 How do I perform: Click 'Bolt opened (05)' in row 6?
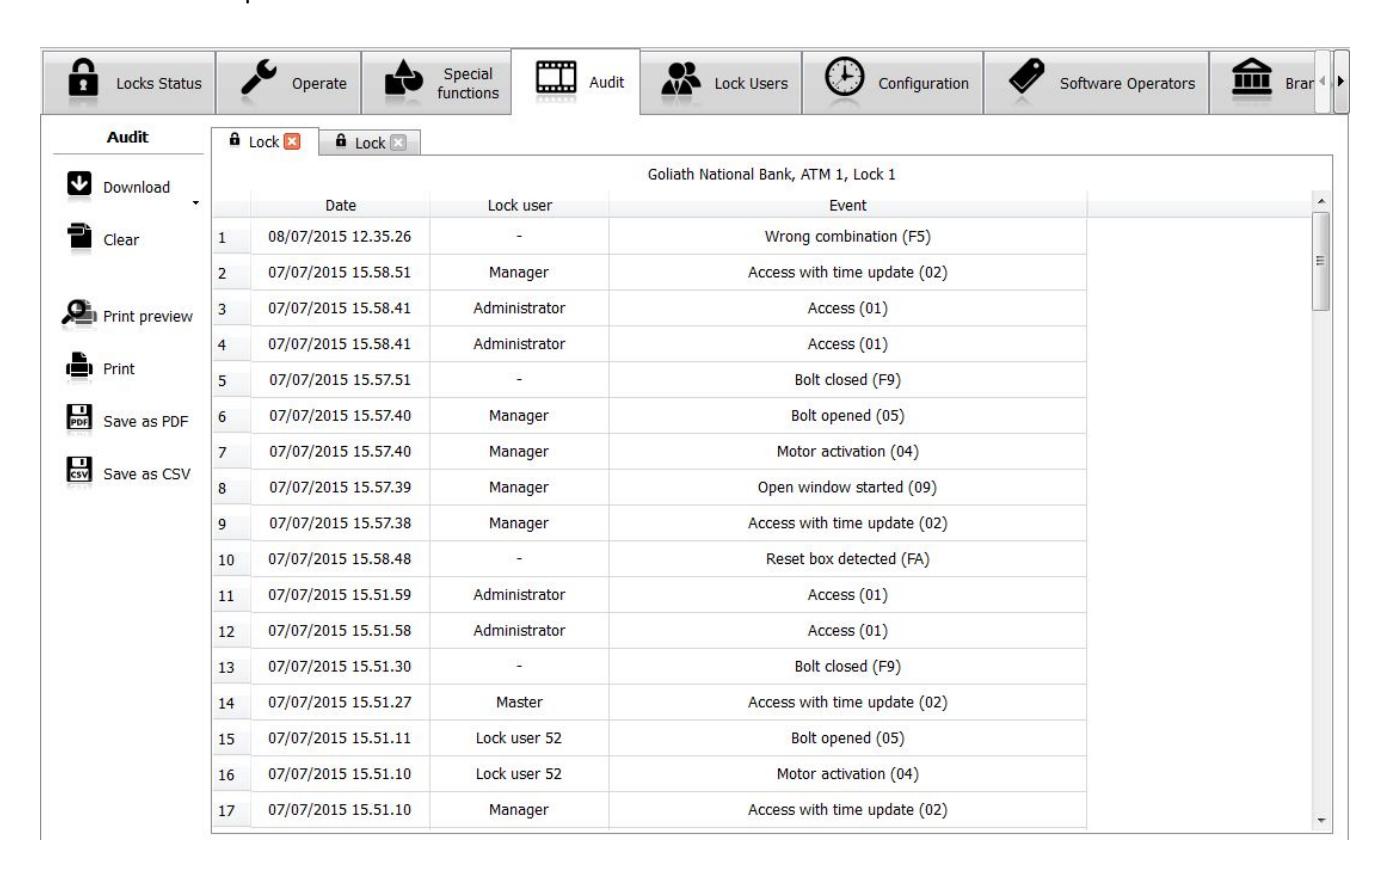tap(848, 416)
